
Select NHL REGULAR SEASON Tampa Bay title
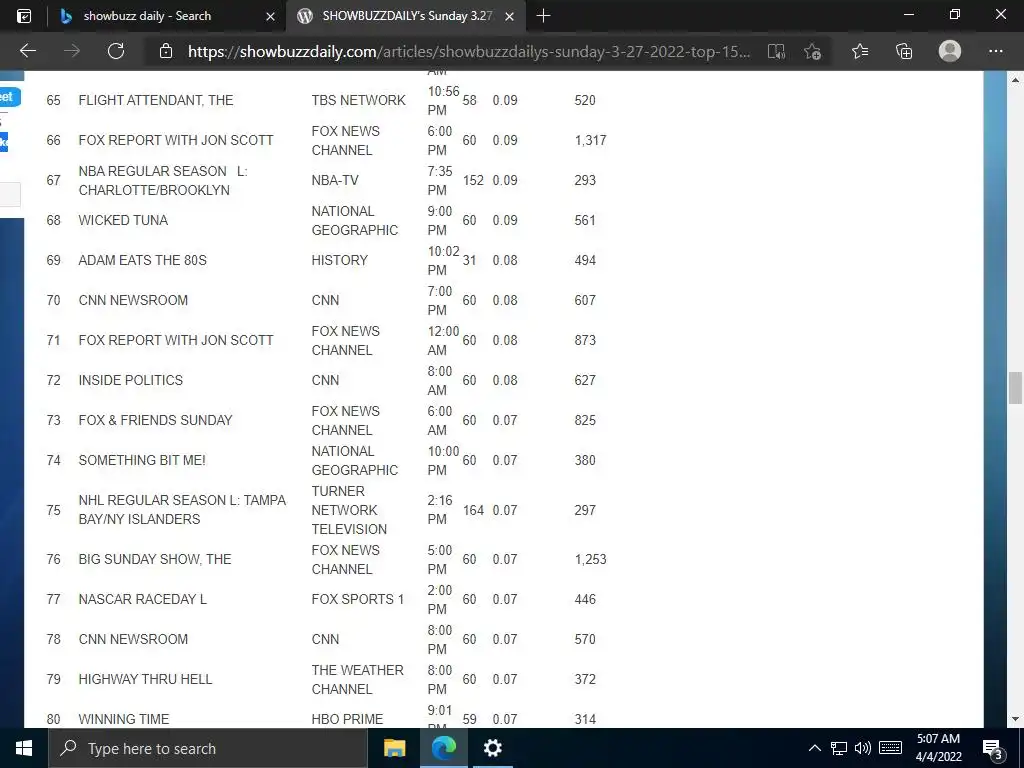pos(182,509)
